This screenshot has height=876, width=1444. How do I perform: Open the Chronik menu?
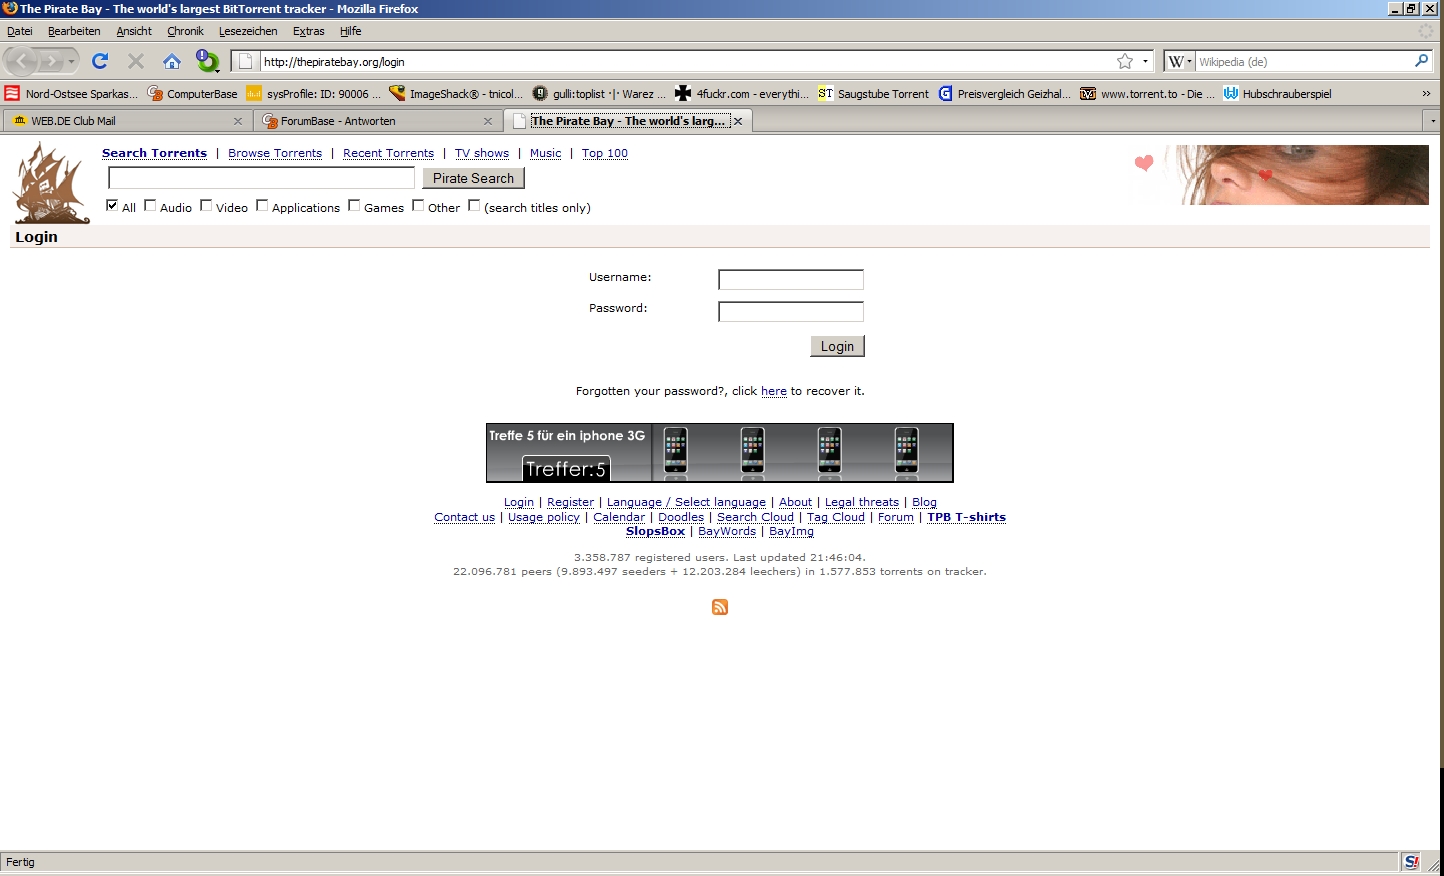(x=185, y=31)
